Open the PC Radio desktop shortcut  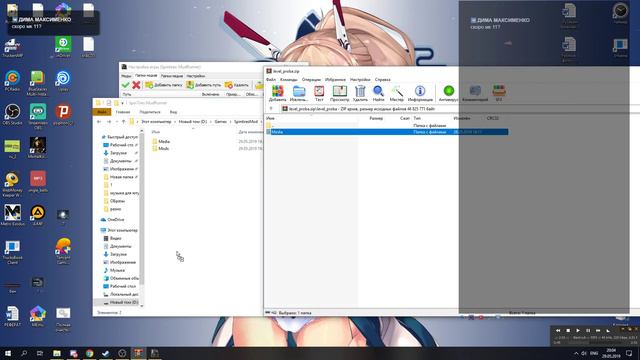(x=12, y=81)
